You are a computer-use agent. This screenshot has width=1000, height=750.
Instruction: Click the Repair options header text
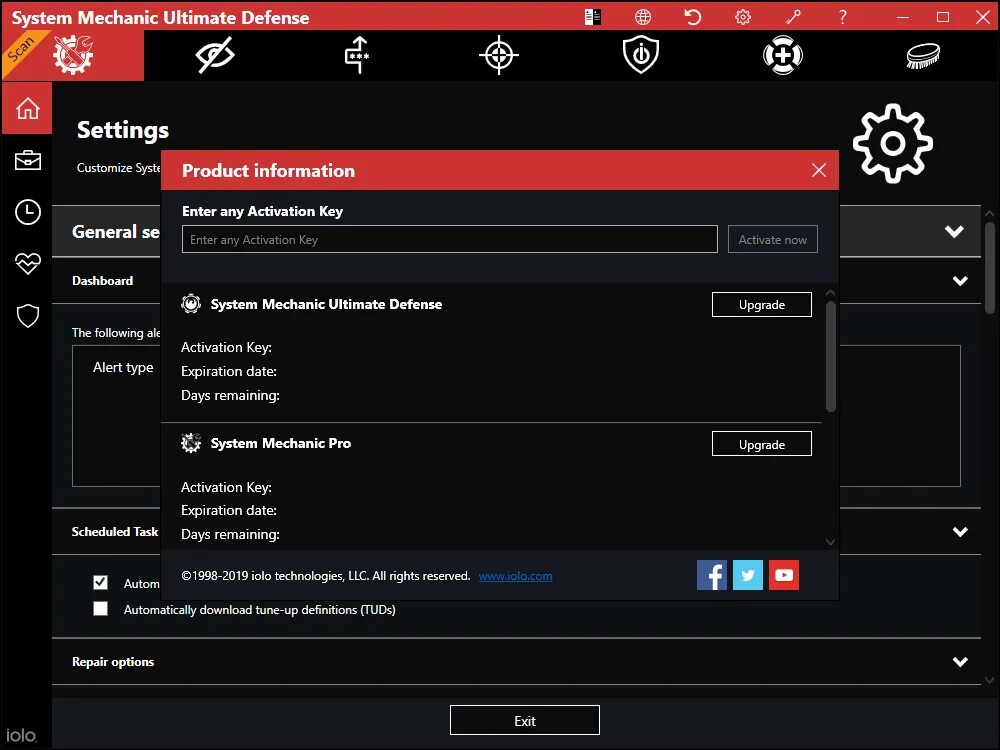coord(113,661)
